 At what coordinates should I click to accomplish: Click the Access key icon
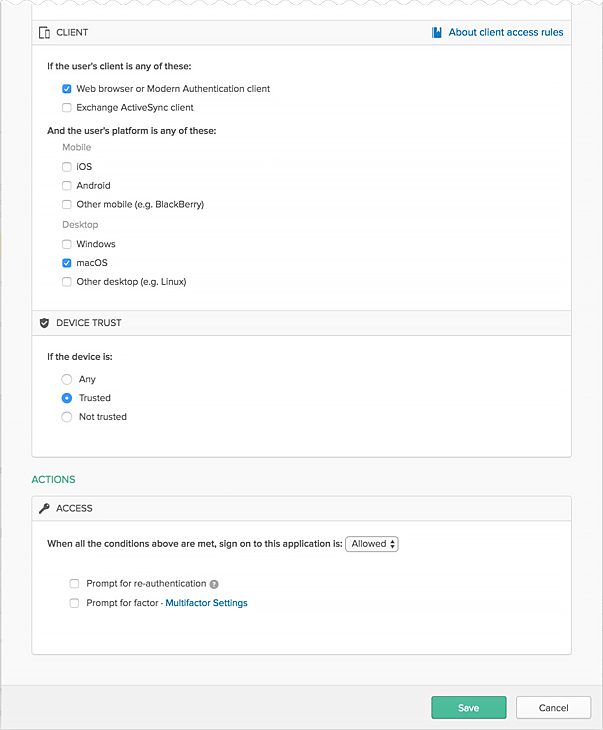point(44,508)
